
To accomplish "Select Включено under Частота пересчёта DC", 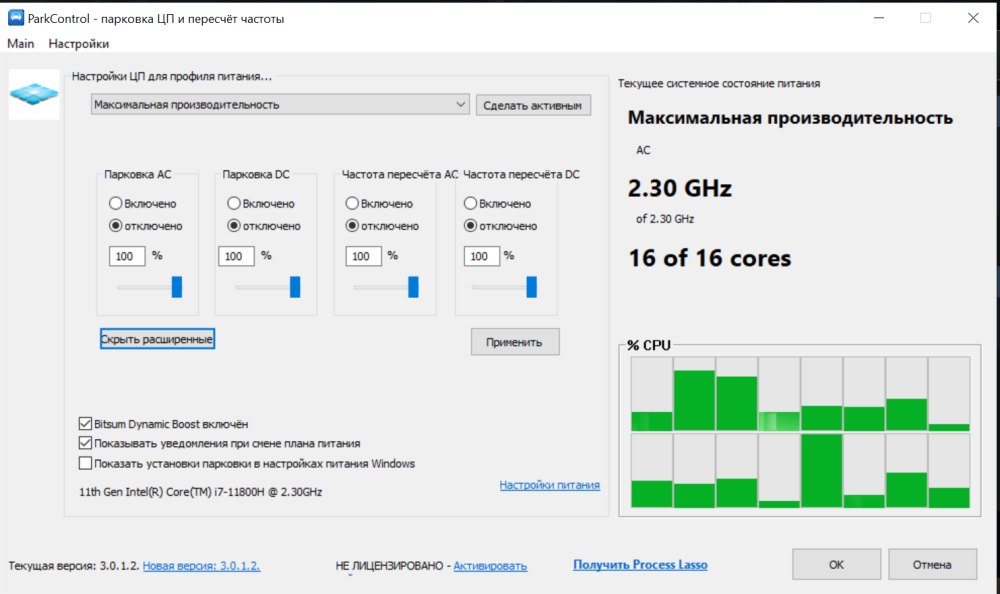I will coord(471,204).
